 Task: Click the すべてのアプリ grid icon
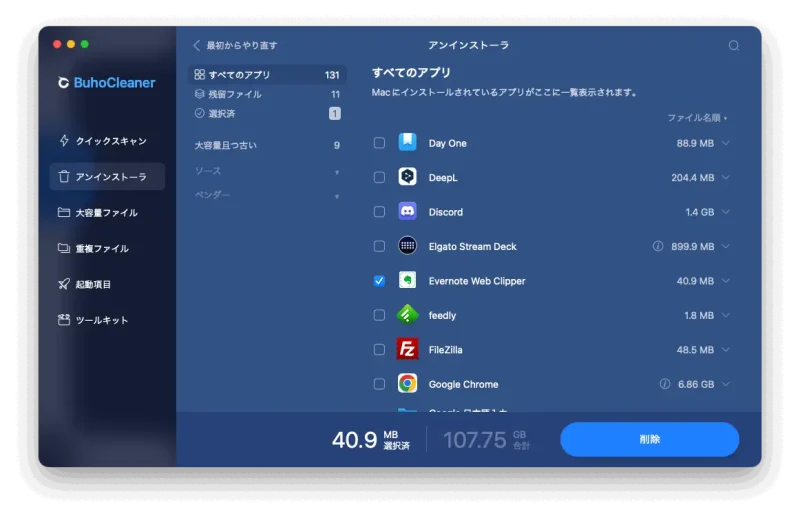199,75
